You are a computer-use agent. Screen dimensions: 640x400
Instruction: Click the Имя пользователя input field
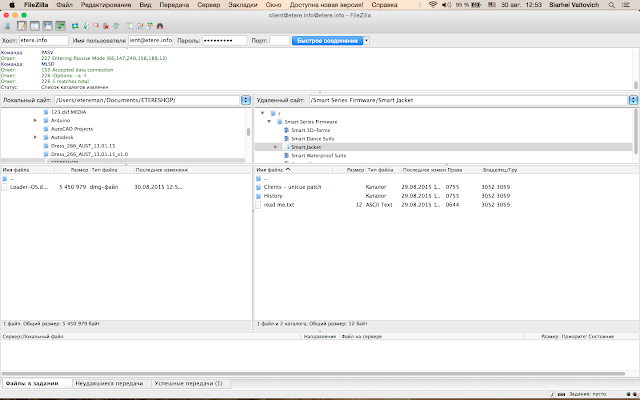pos(151,40)
